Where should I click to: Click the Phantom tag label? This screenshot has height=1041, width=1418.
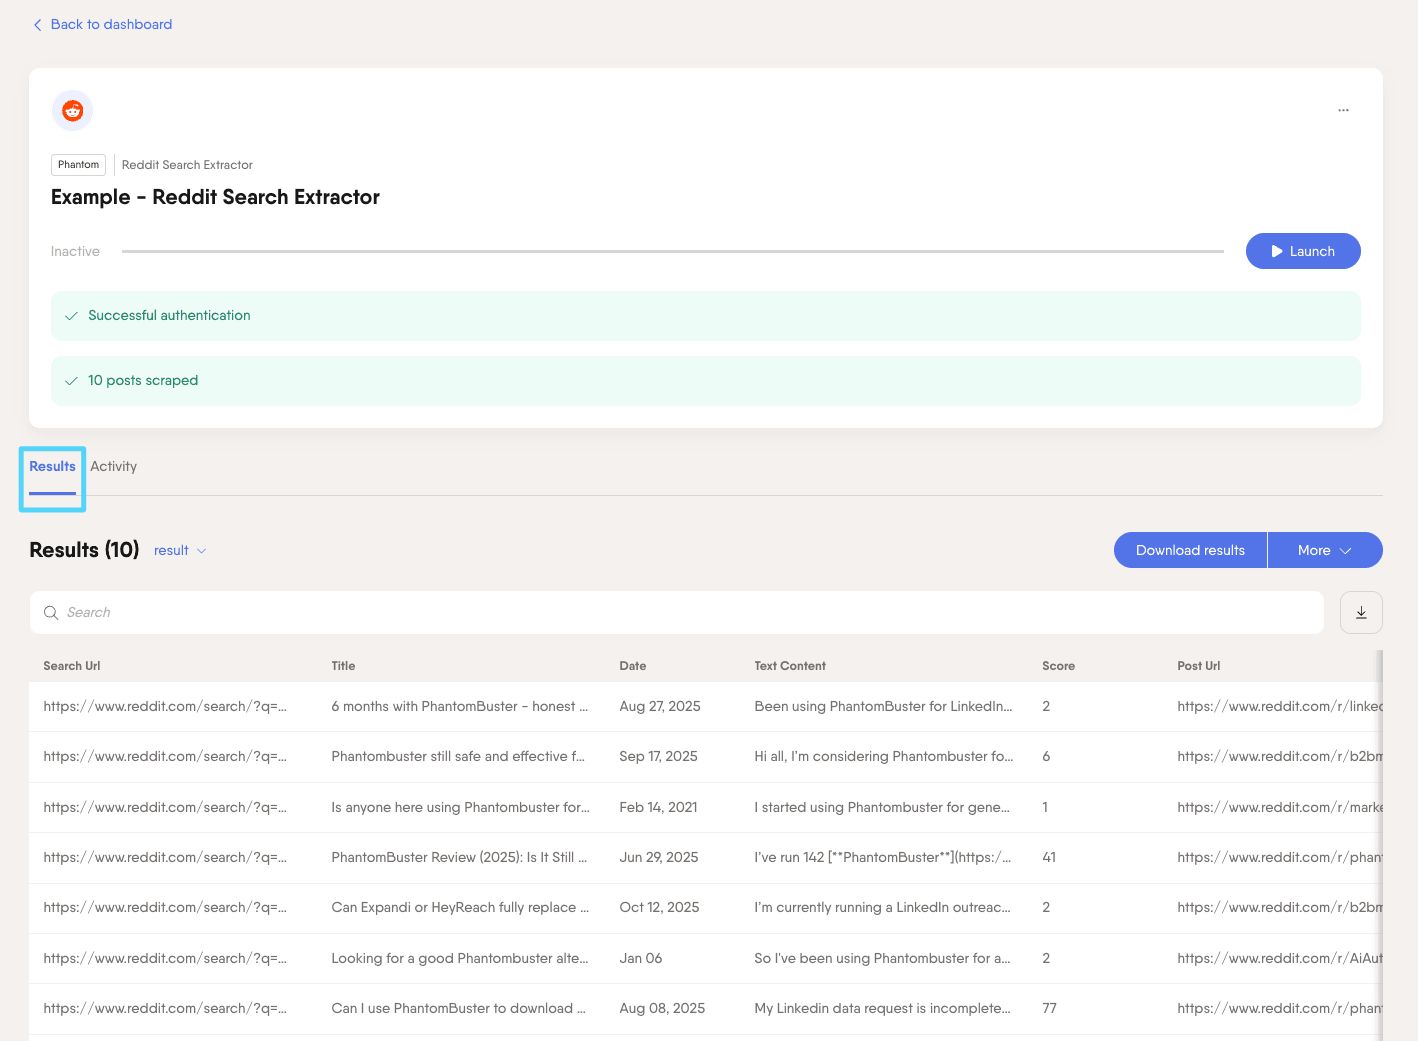[78, 165]
